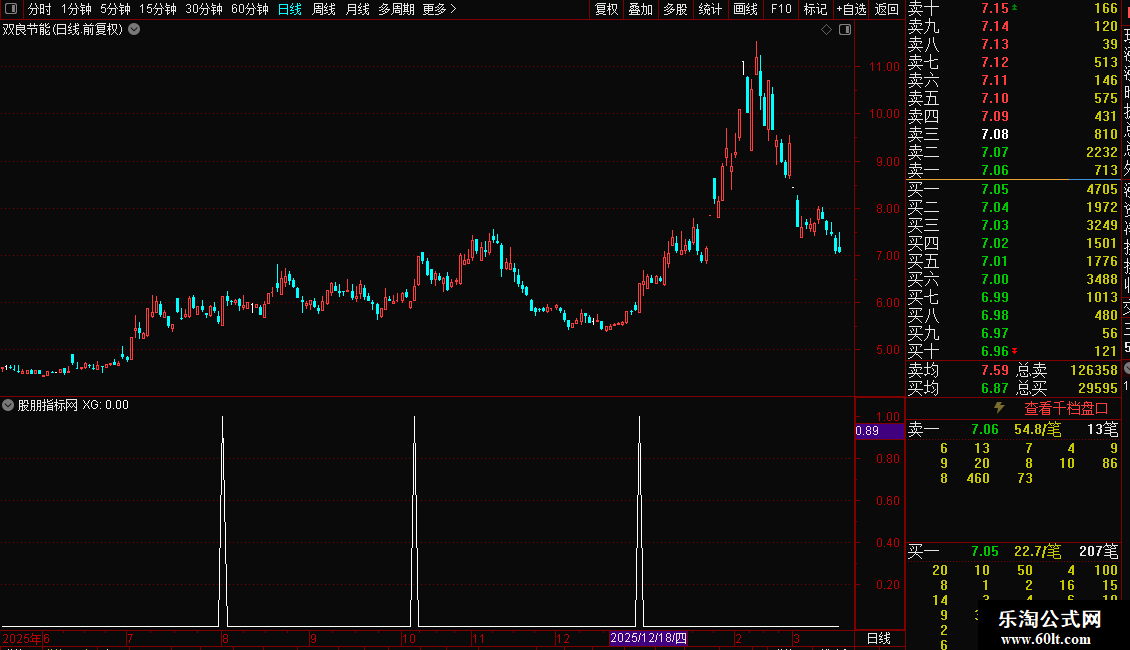Screen dimensions: 1130x650
Task: Select the 5分钟 period
Action: pos(115,9)
